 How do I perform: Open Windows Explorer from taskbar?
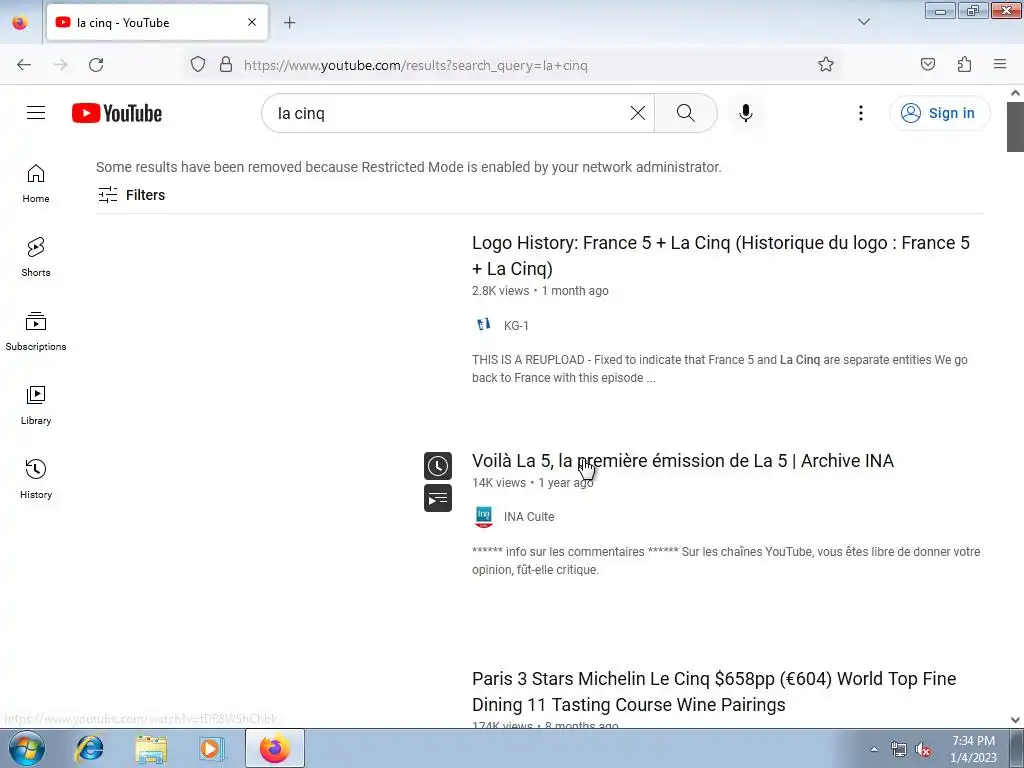click(x=151, y=748)
